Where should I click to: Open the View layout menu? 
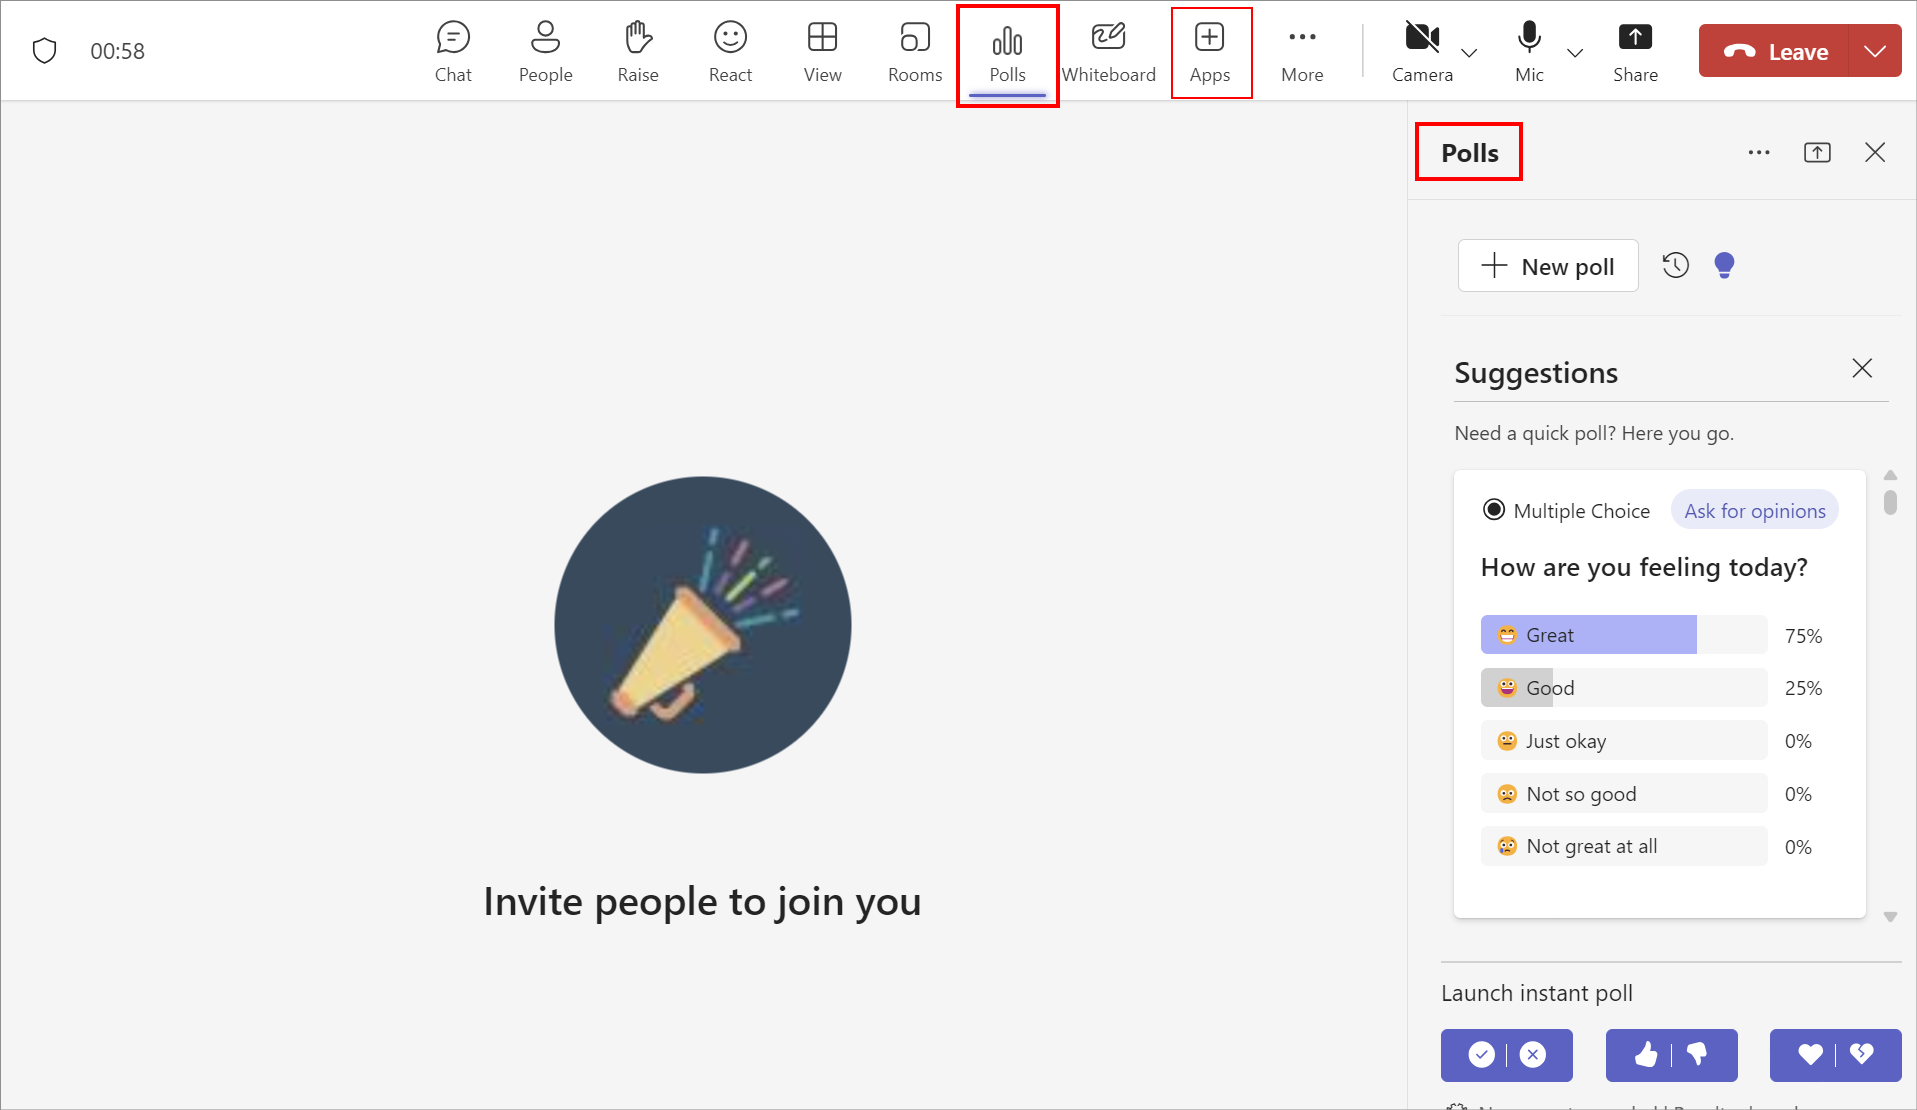pyautogui.click(x=822, y=52)
